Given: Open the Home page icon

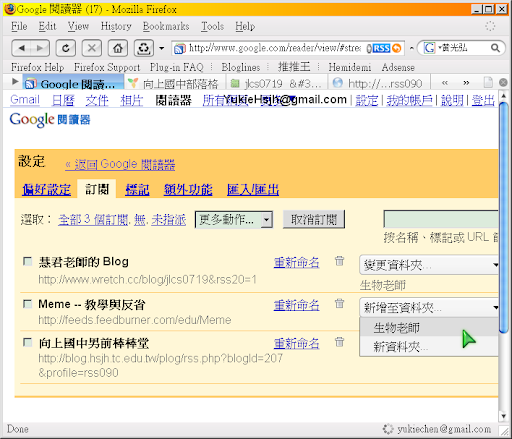Looking at the screenshot, I should [x=118, y=48].
